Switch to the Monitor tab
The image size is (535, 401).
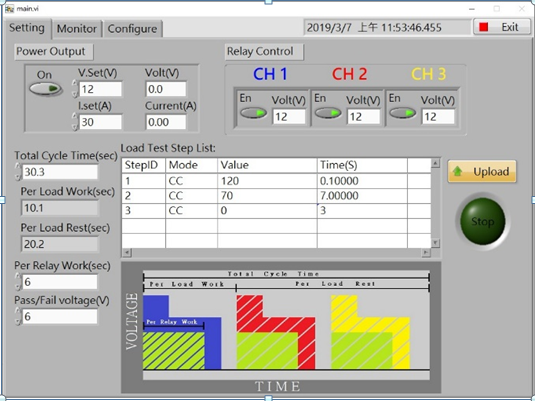coord(76,29)
